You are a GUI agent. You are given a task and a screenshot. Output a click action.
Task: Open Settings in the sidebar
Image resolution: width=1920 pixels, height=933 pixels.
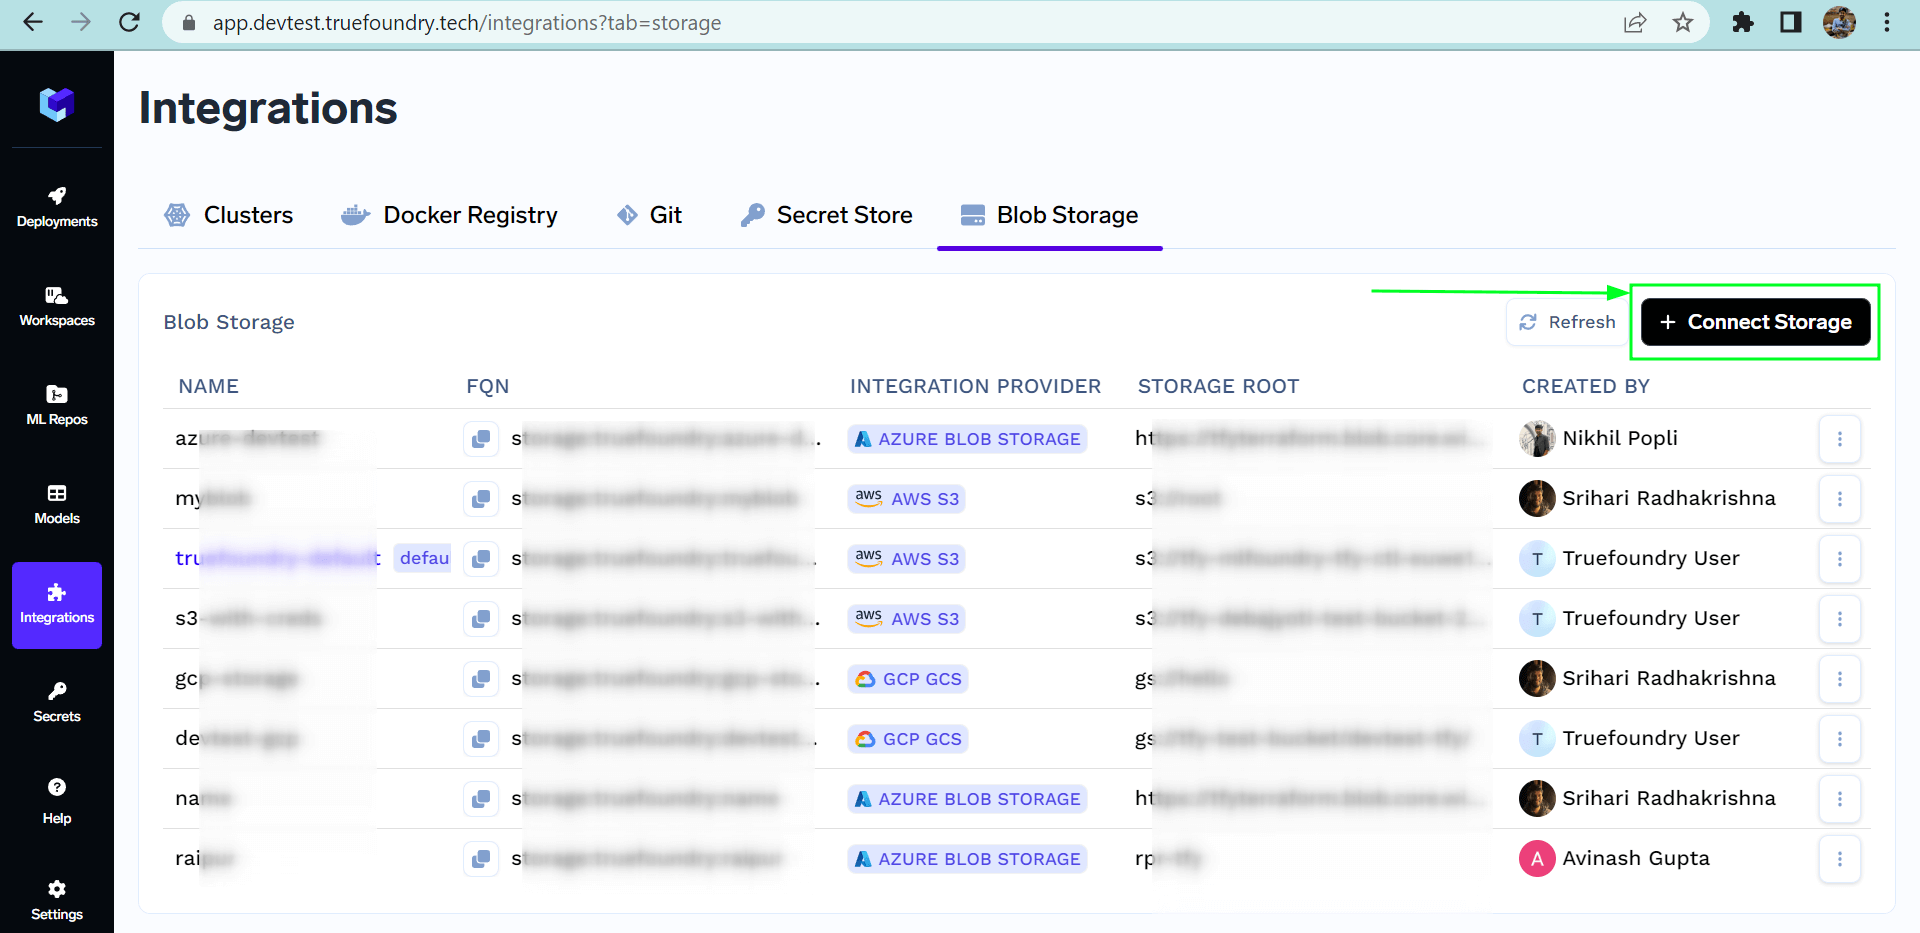tap(57, 900)
